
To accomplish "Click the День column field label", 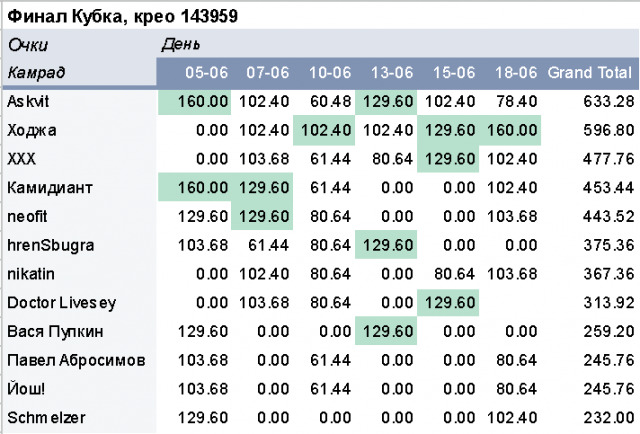I will pyautogui.click(x=180, y=45).
